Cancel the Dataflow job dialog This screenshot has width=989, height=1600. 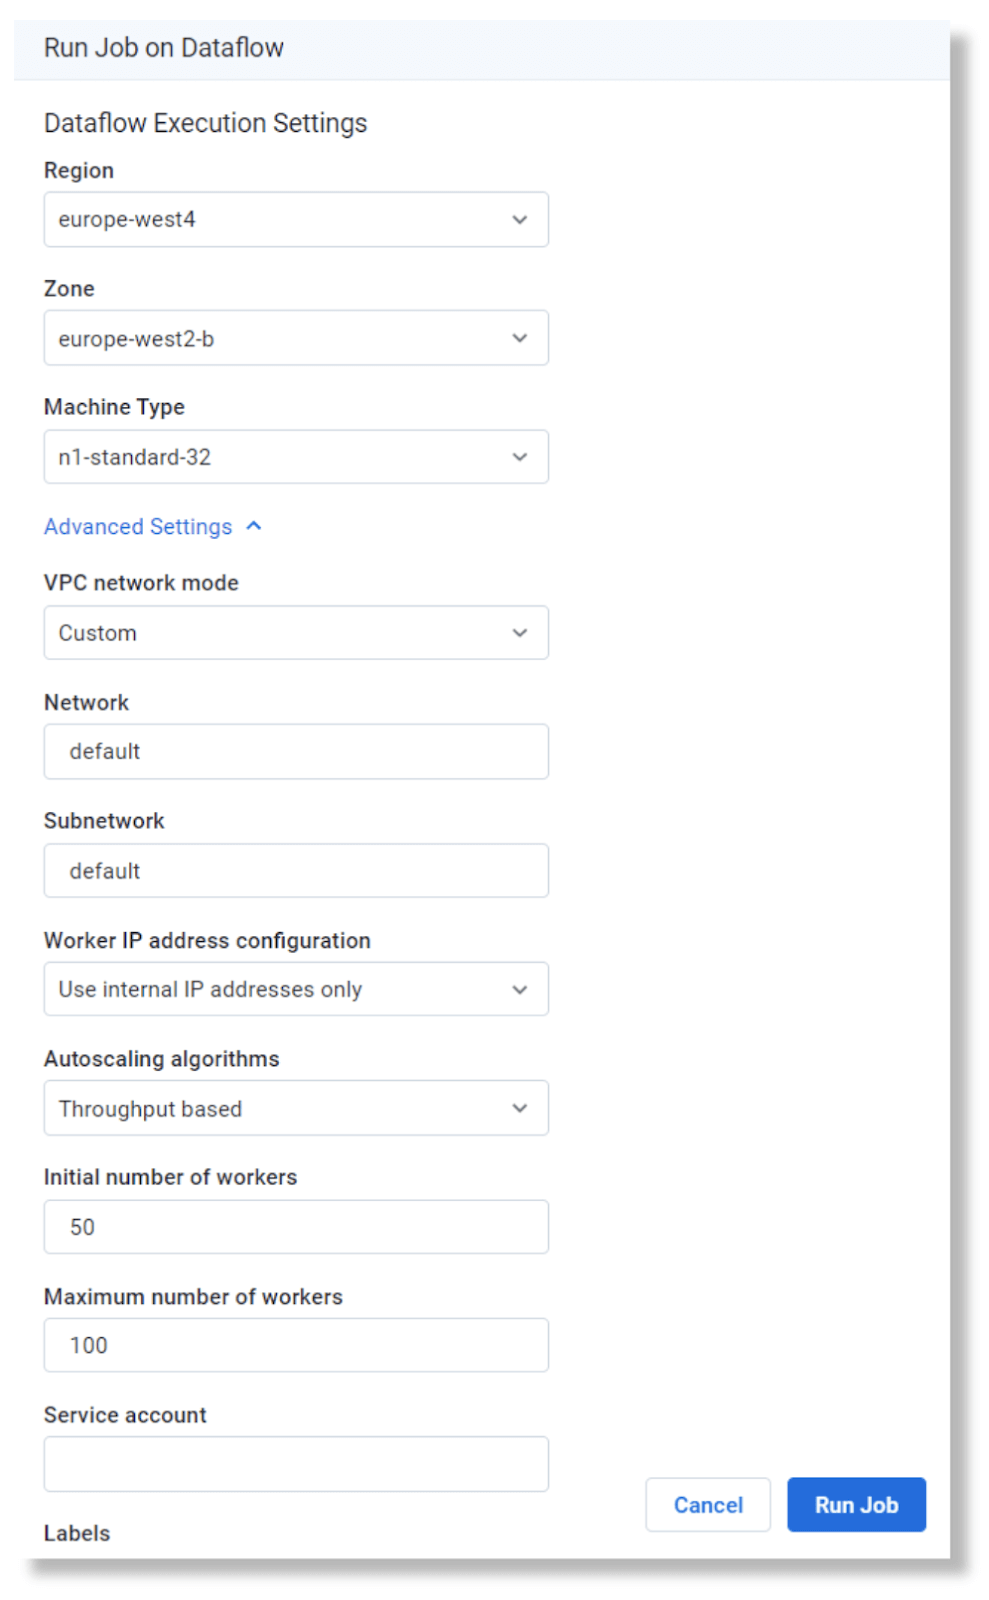(708, 1505)
